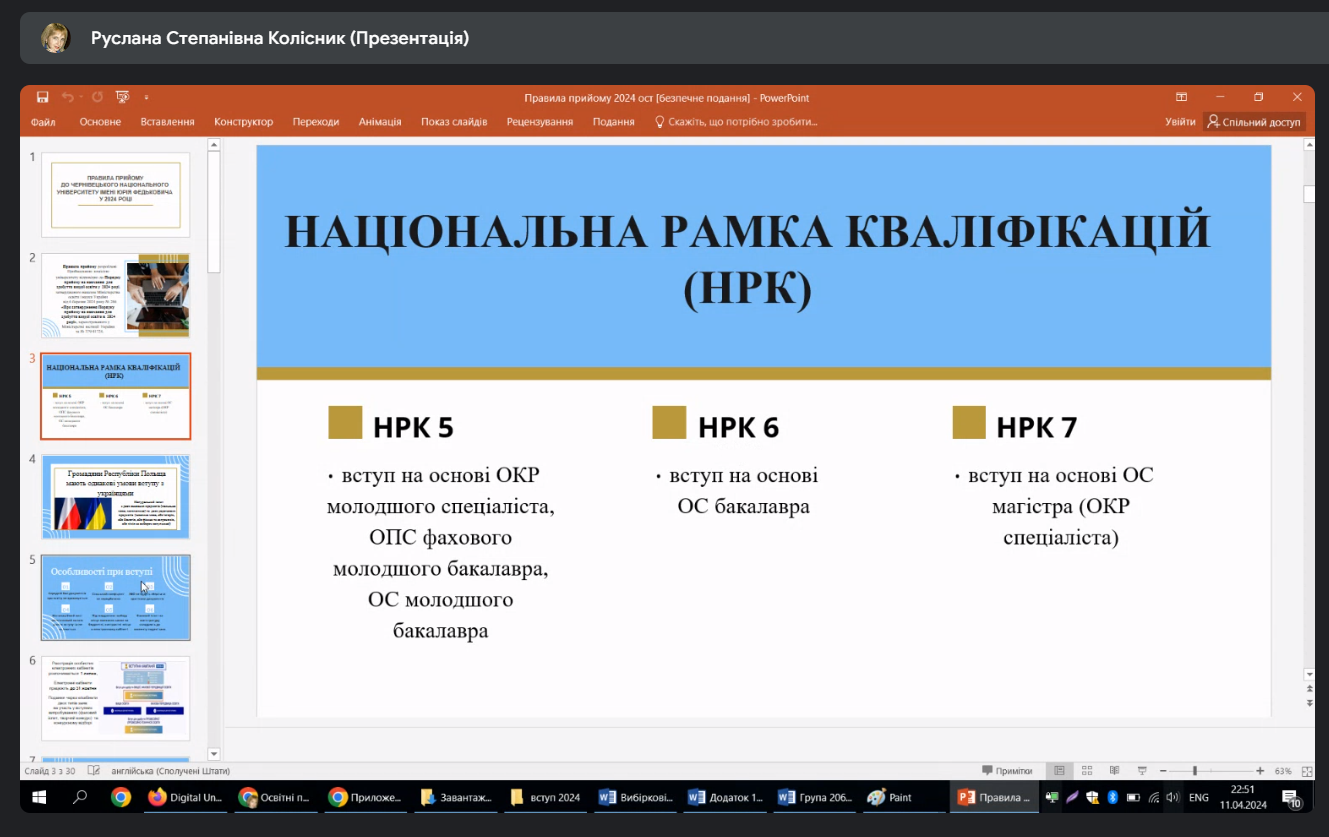Click the Save icon in quick access toolbar
The image size is (1329, 837).
[43, 97]
